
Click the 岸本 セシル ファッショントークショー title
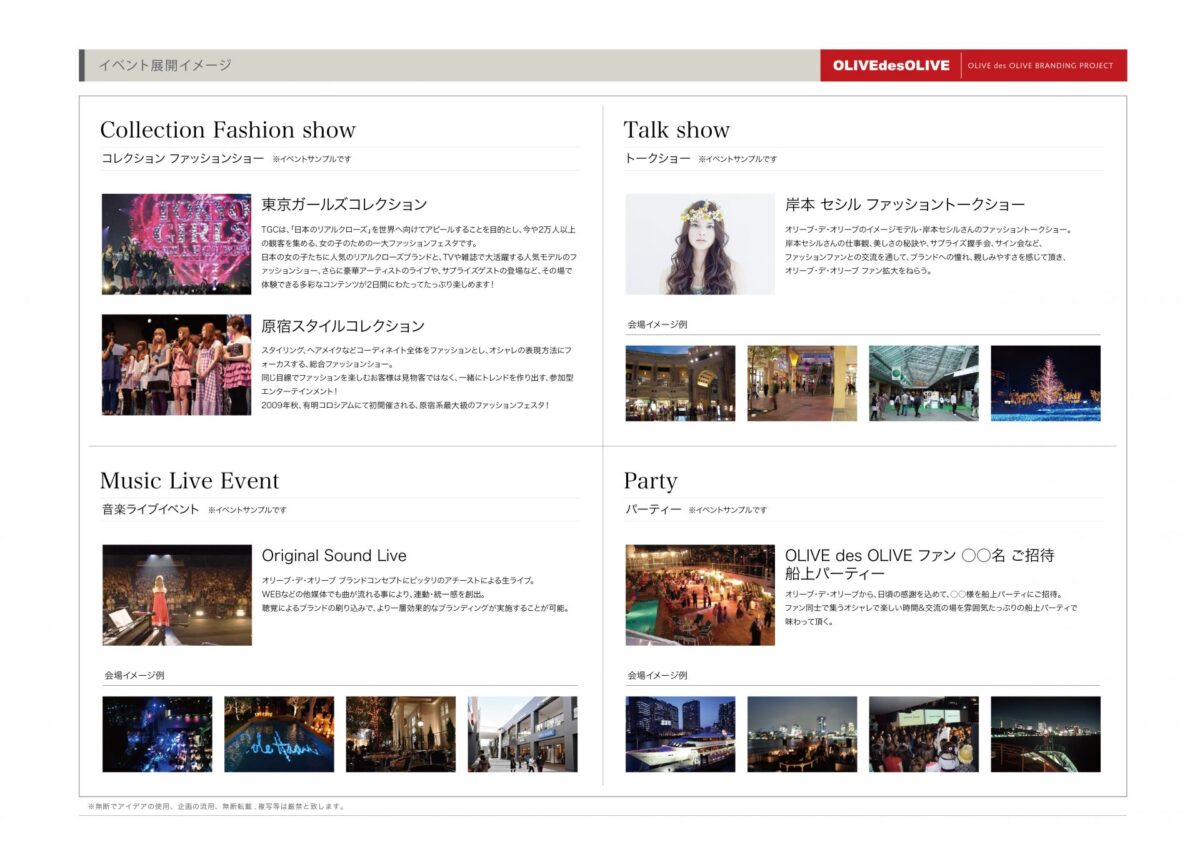point(906,205)
